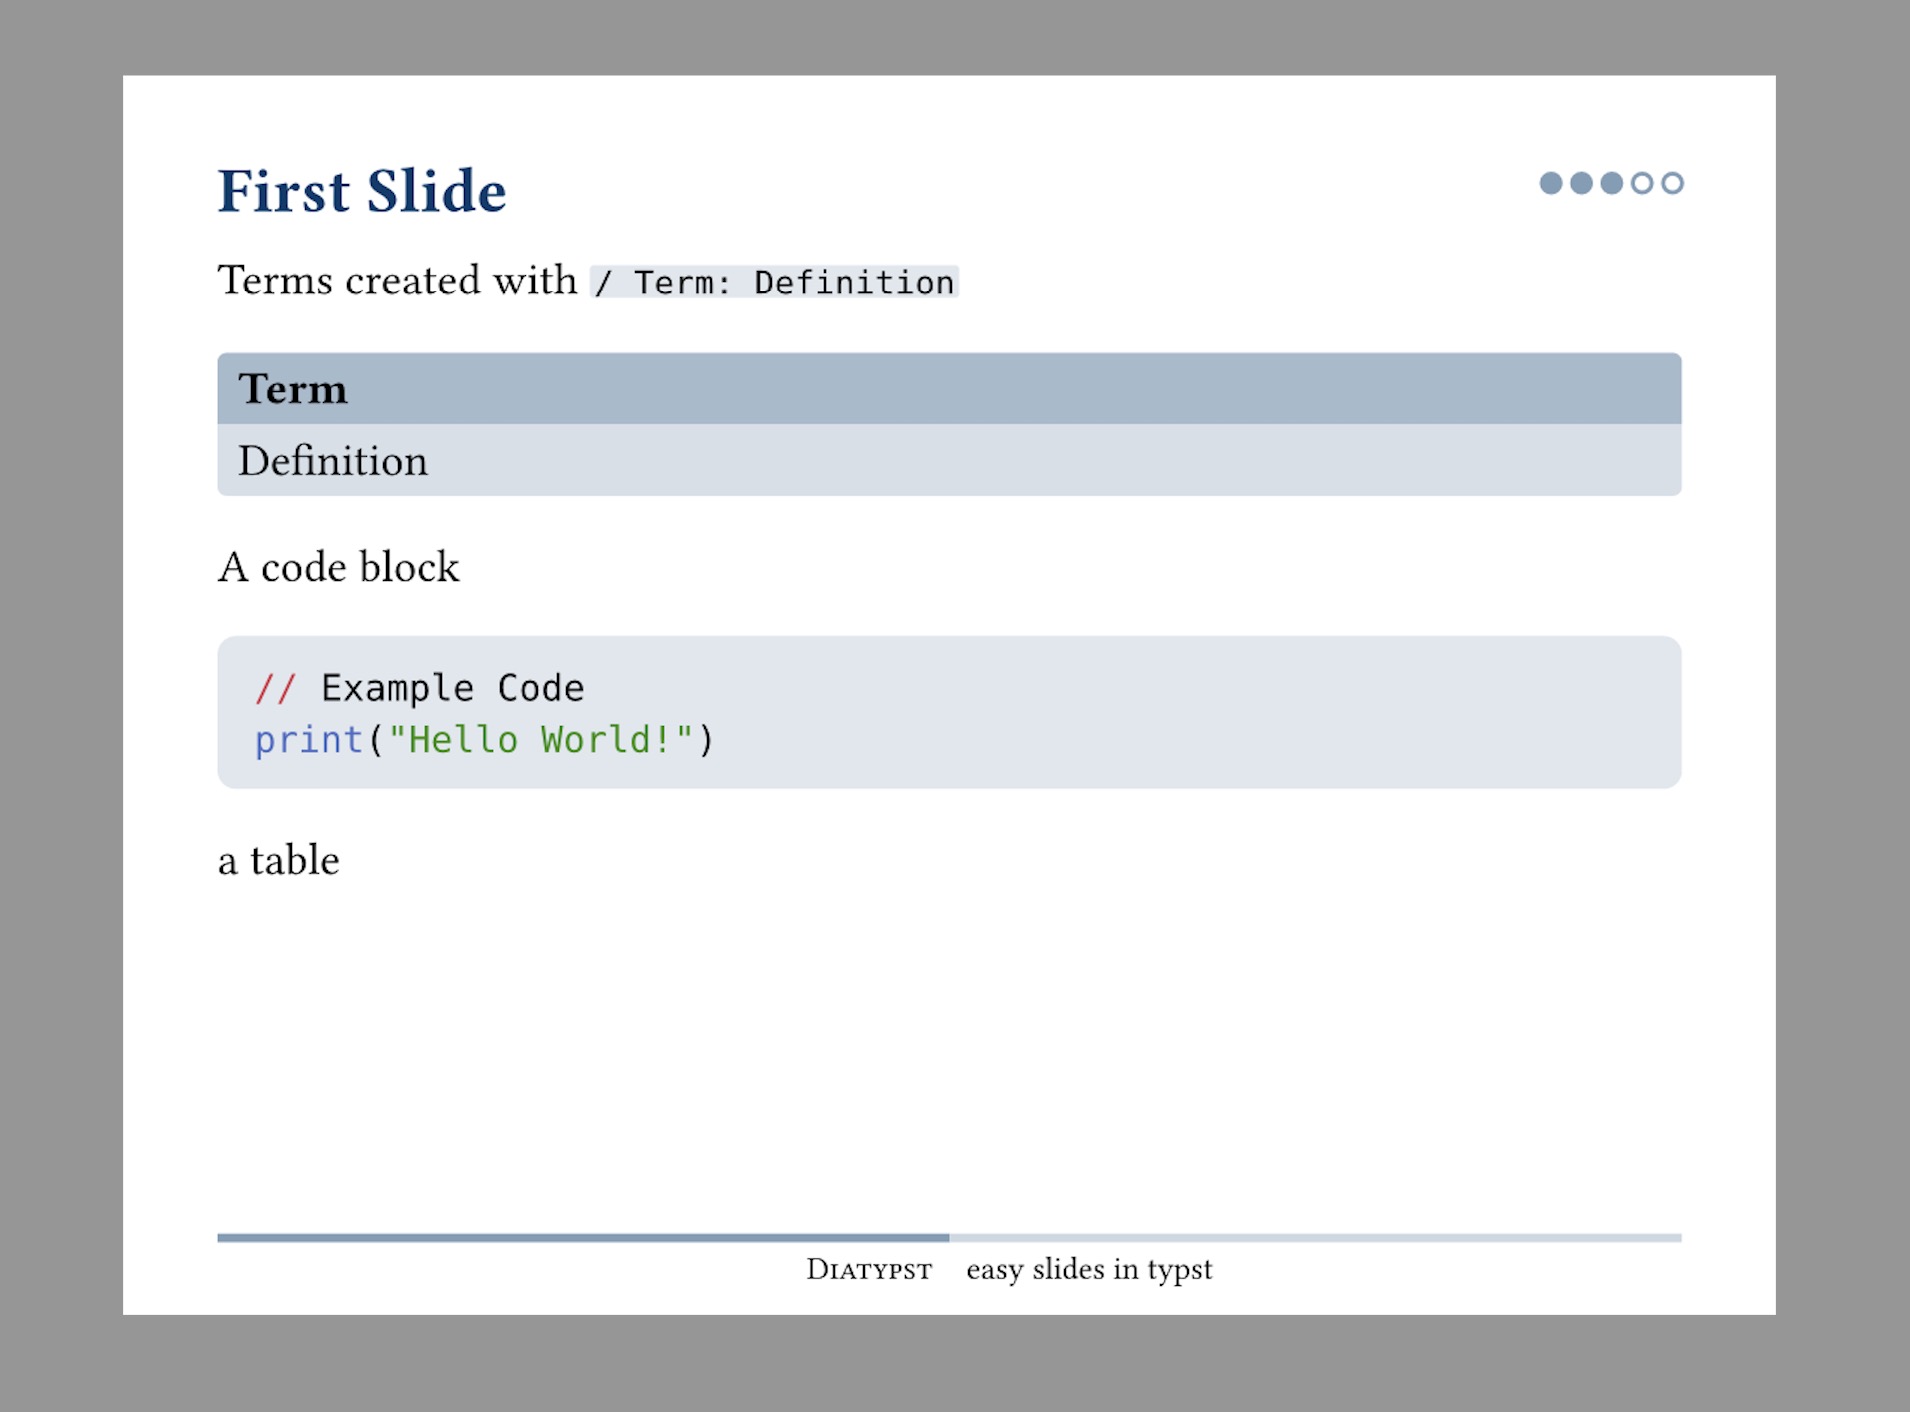The height and width of the screenshot is (1412, 1910).
Task: Click 'A code block' paragraph
Action: pyautogui.click(x=339, y=567)
